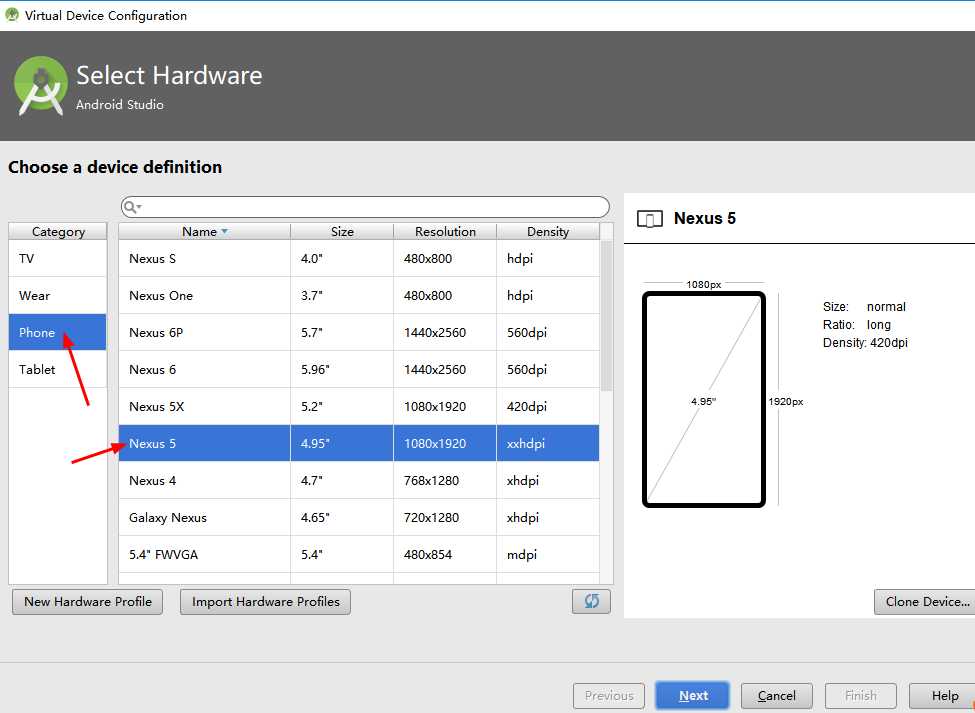Select the Phone category
This screenshot has height=713, width=975.
tap(58, 333)
